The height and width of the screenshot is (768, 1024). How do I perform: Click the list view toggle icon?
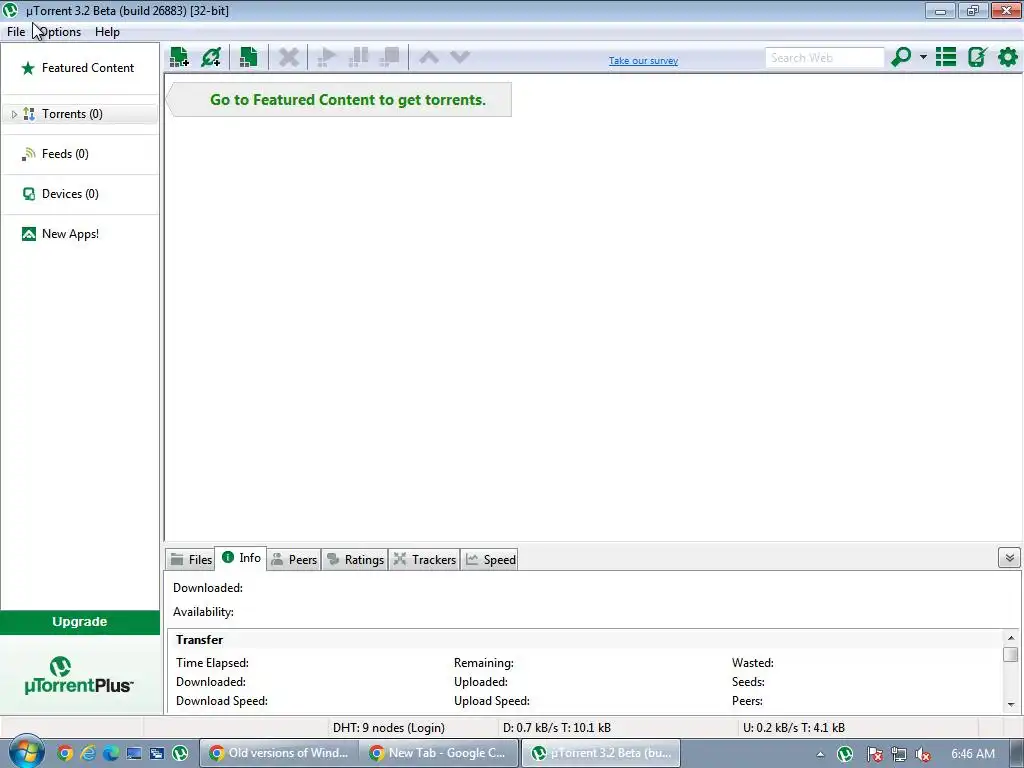(x=946, y=57)
